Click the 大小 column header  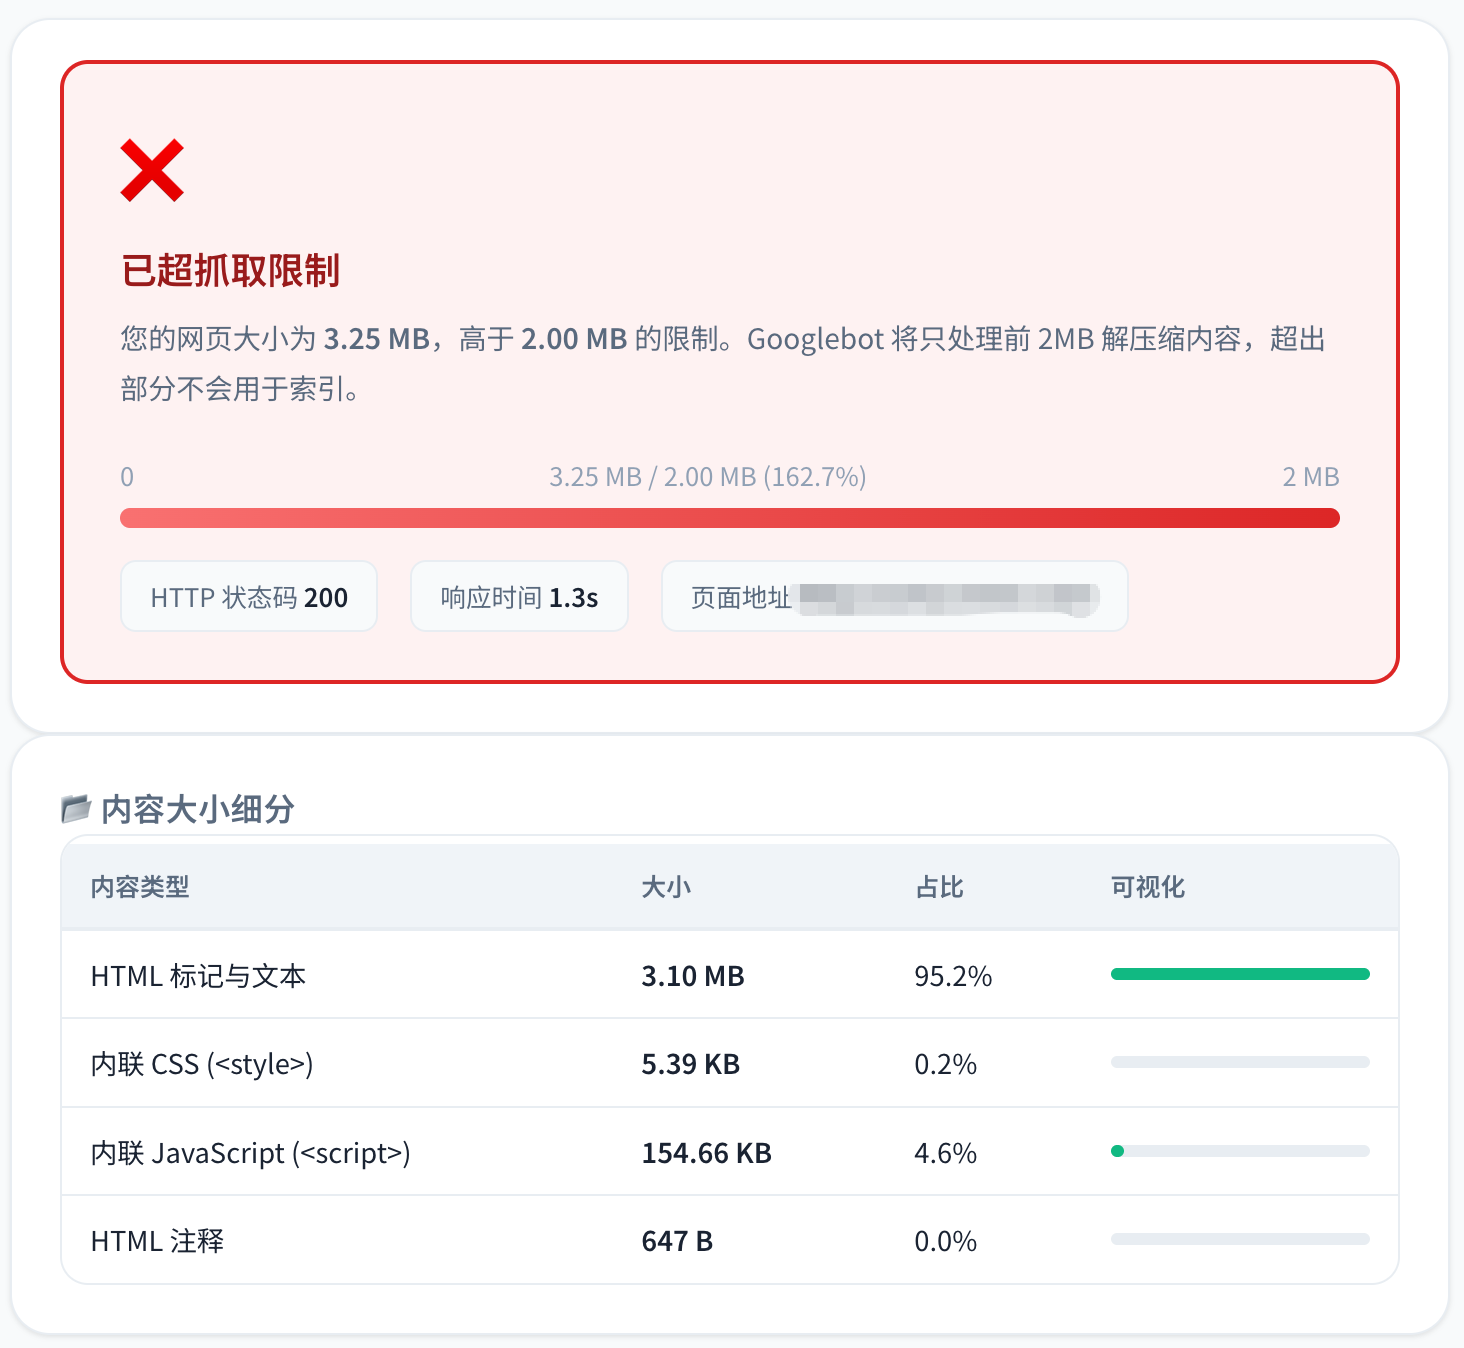click(666, 887)
